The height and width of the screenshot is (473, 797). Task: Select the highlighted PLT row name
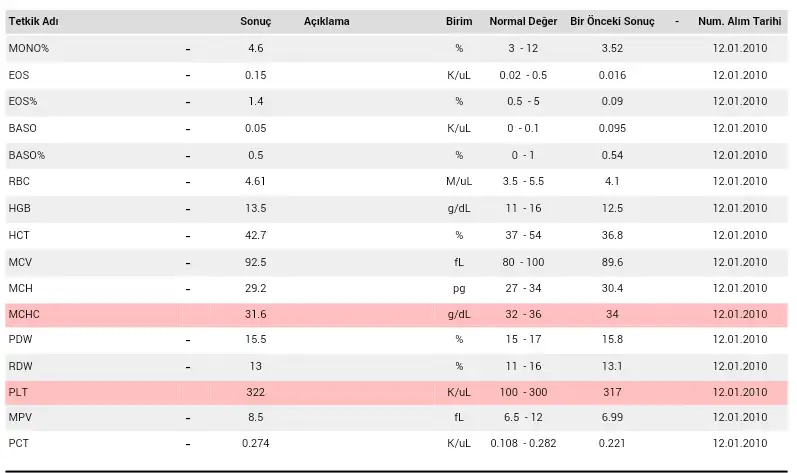point(18,390)
